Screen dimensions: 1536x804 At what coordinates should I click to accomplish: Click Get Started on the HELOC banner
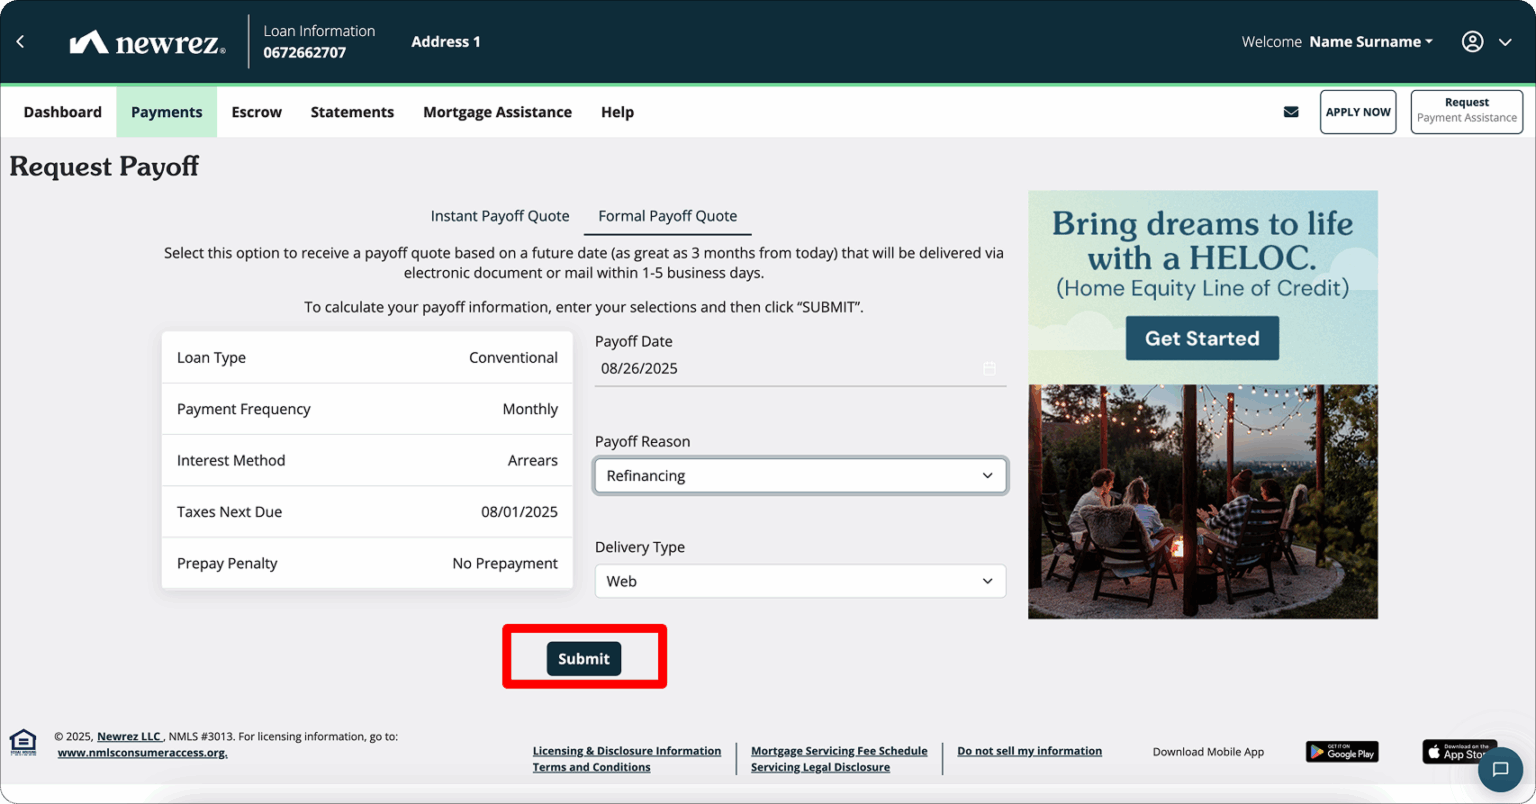(1201, 338)
